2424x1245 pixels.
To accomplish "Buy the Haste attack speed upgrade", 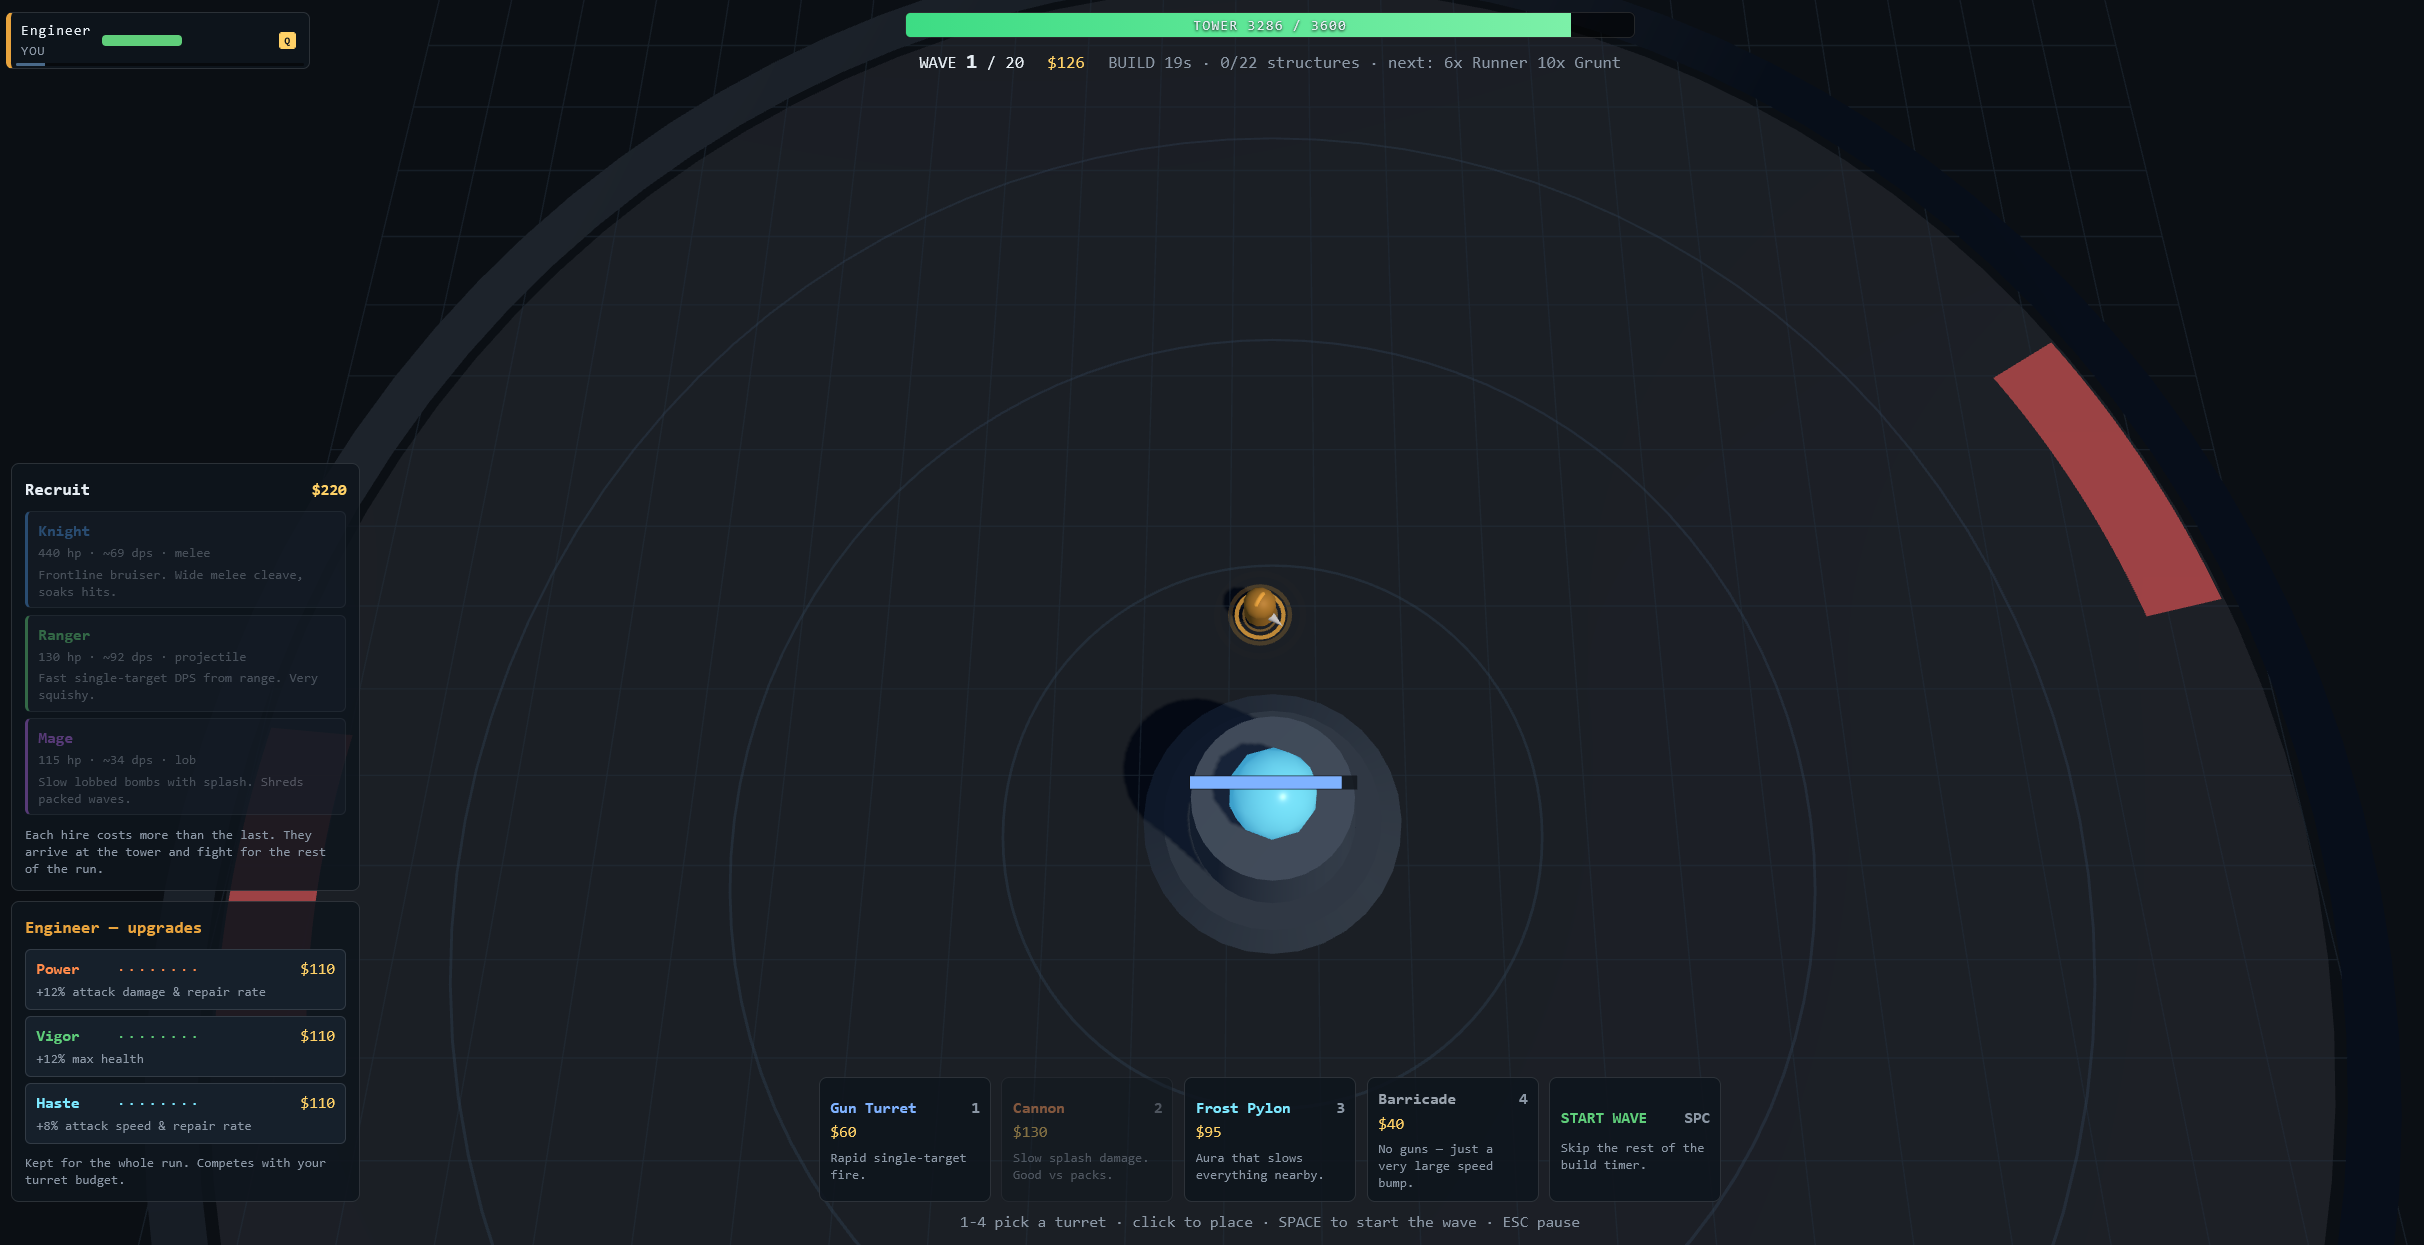I will (185, 1114).
